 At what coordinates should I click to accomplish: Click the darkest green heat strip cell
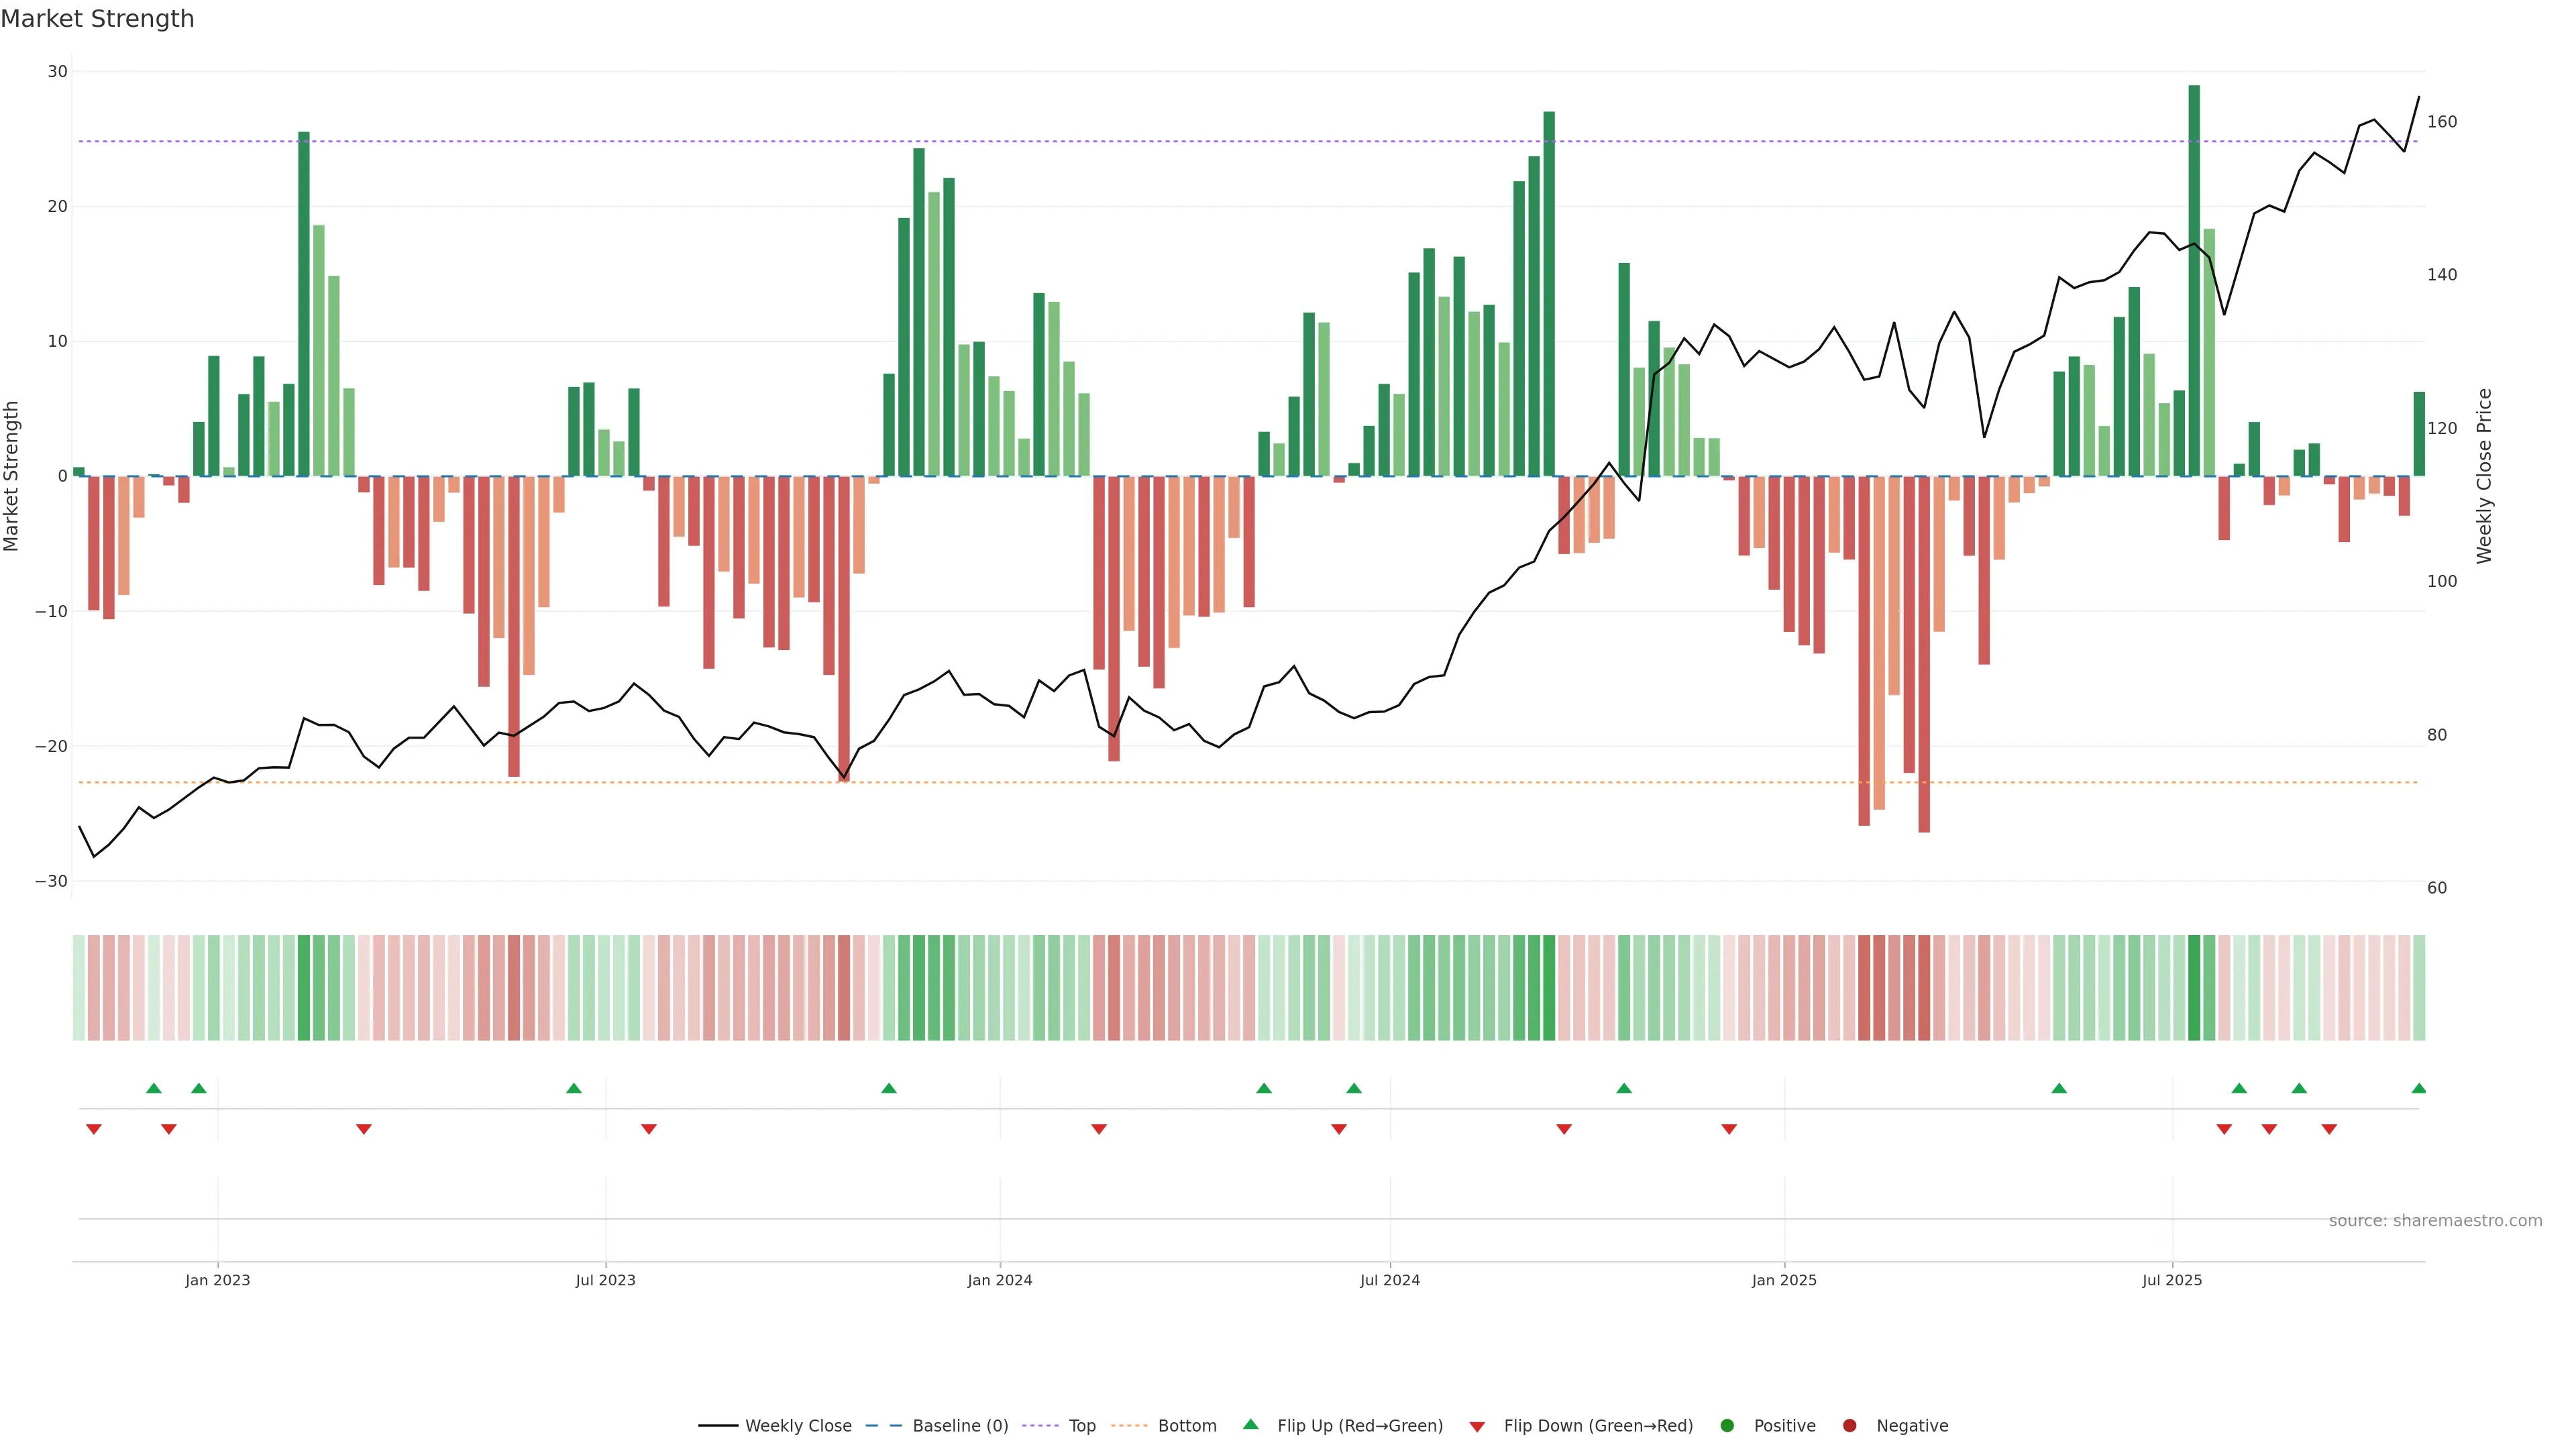[2194, 987]
